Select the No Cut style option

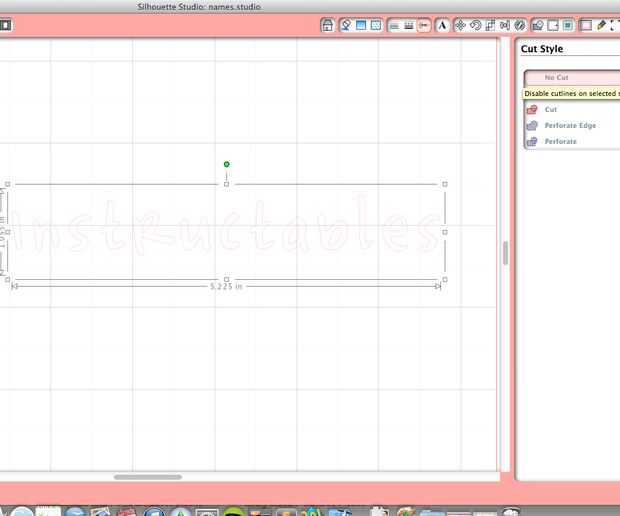(x=572, y=78)
